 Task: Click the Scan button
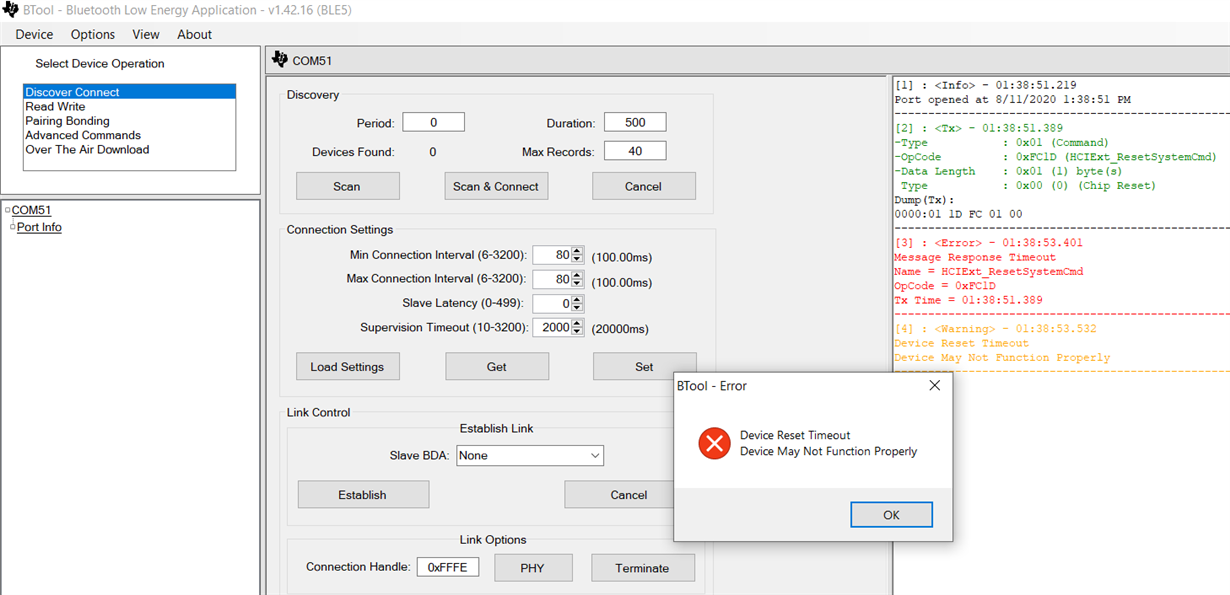347,186
